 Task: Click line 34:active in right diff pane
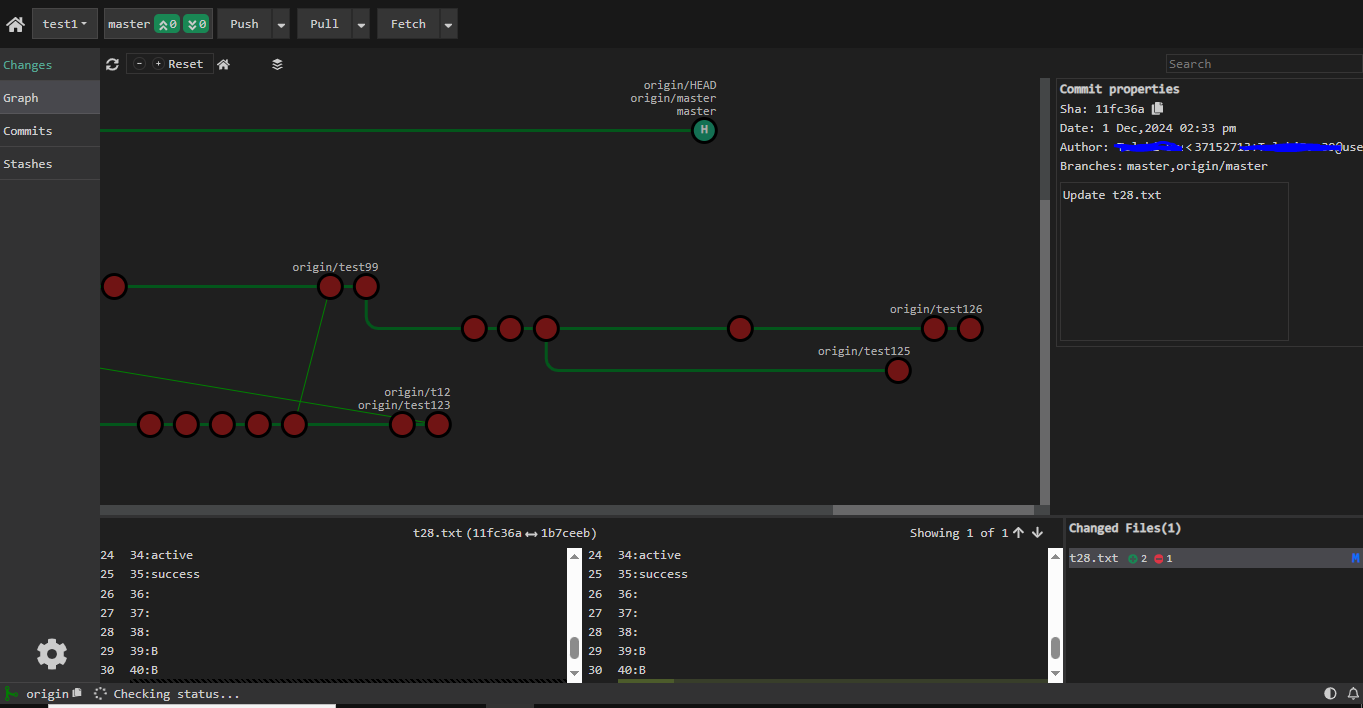click(x=649, y=555)
